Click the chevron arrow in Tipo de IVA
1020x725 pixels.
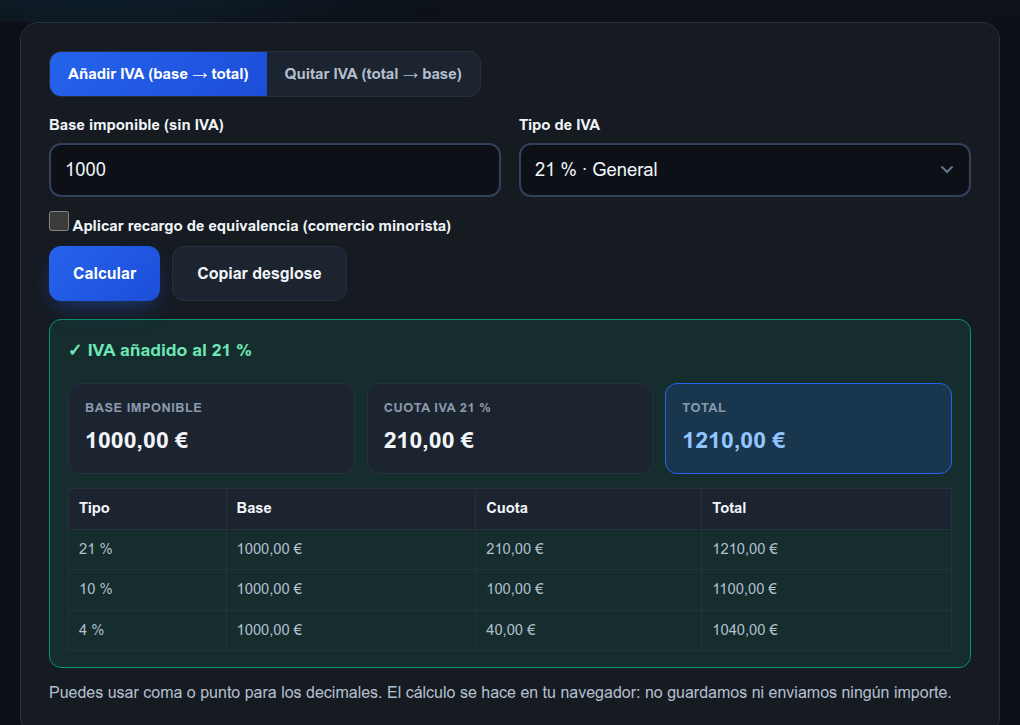[x=946, y=170]
